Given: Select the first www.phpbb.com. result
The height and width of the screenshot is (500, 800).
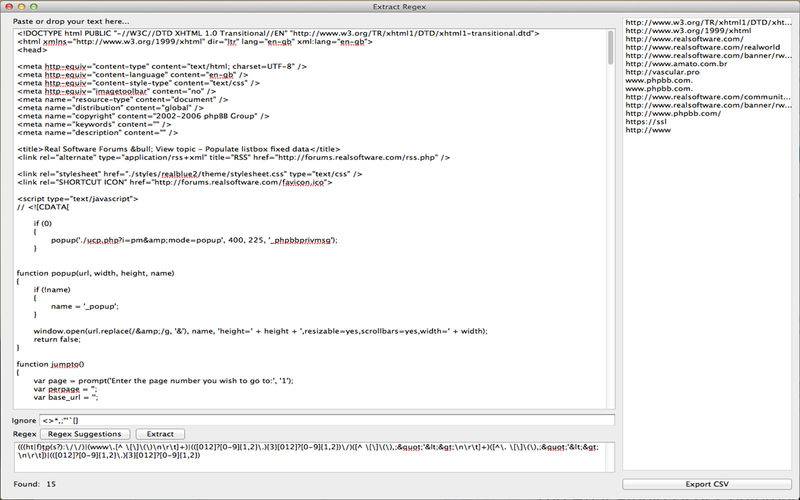Looking at the screenshot, I should click(x=659, y=80).
